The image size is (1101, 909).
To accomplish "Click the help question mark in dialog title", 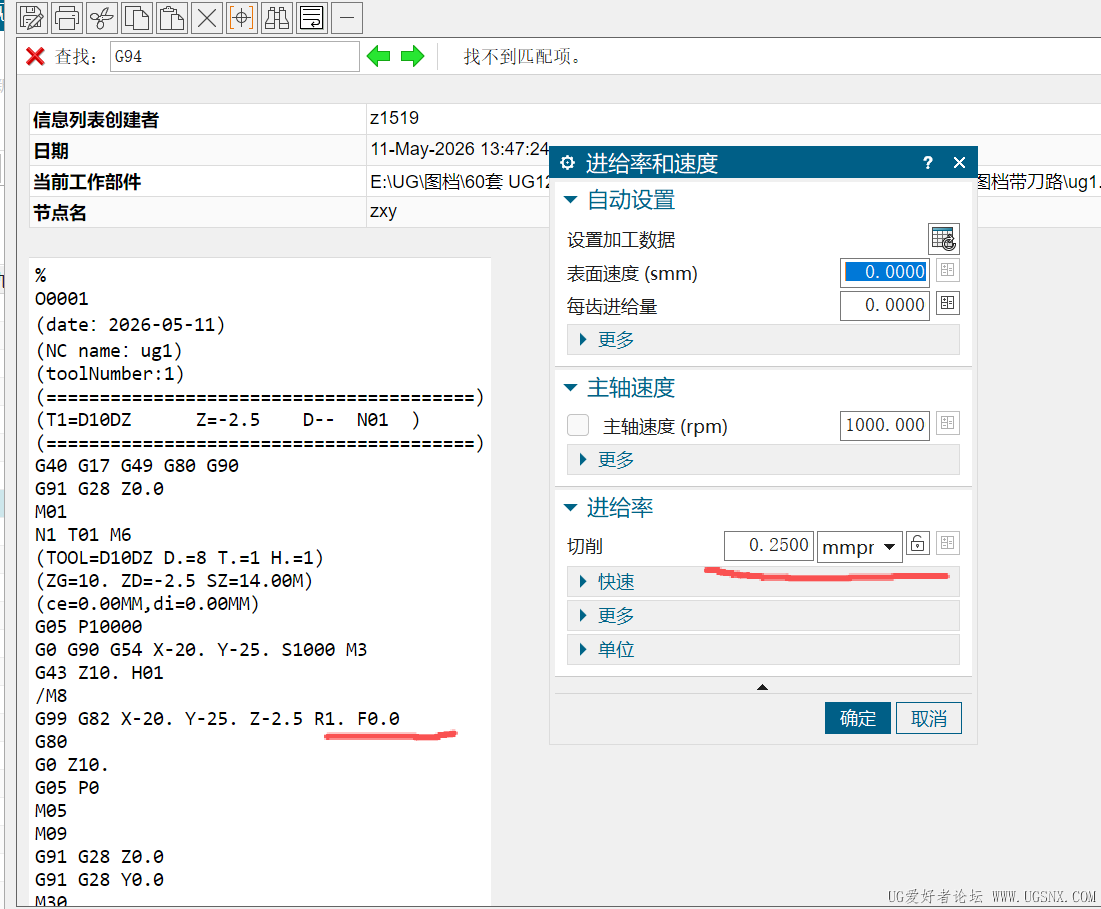I will (928, 163).
